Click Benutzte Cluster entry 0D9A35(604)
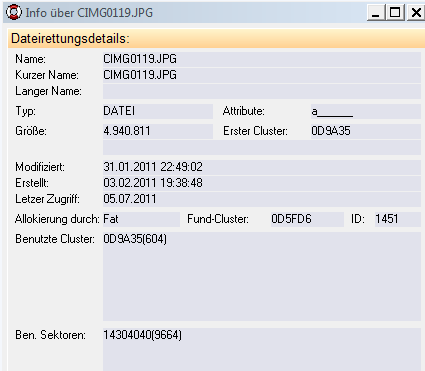 tap(135, 239)
